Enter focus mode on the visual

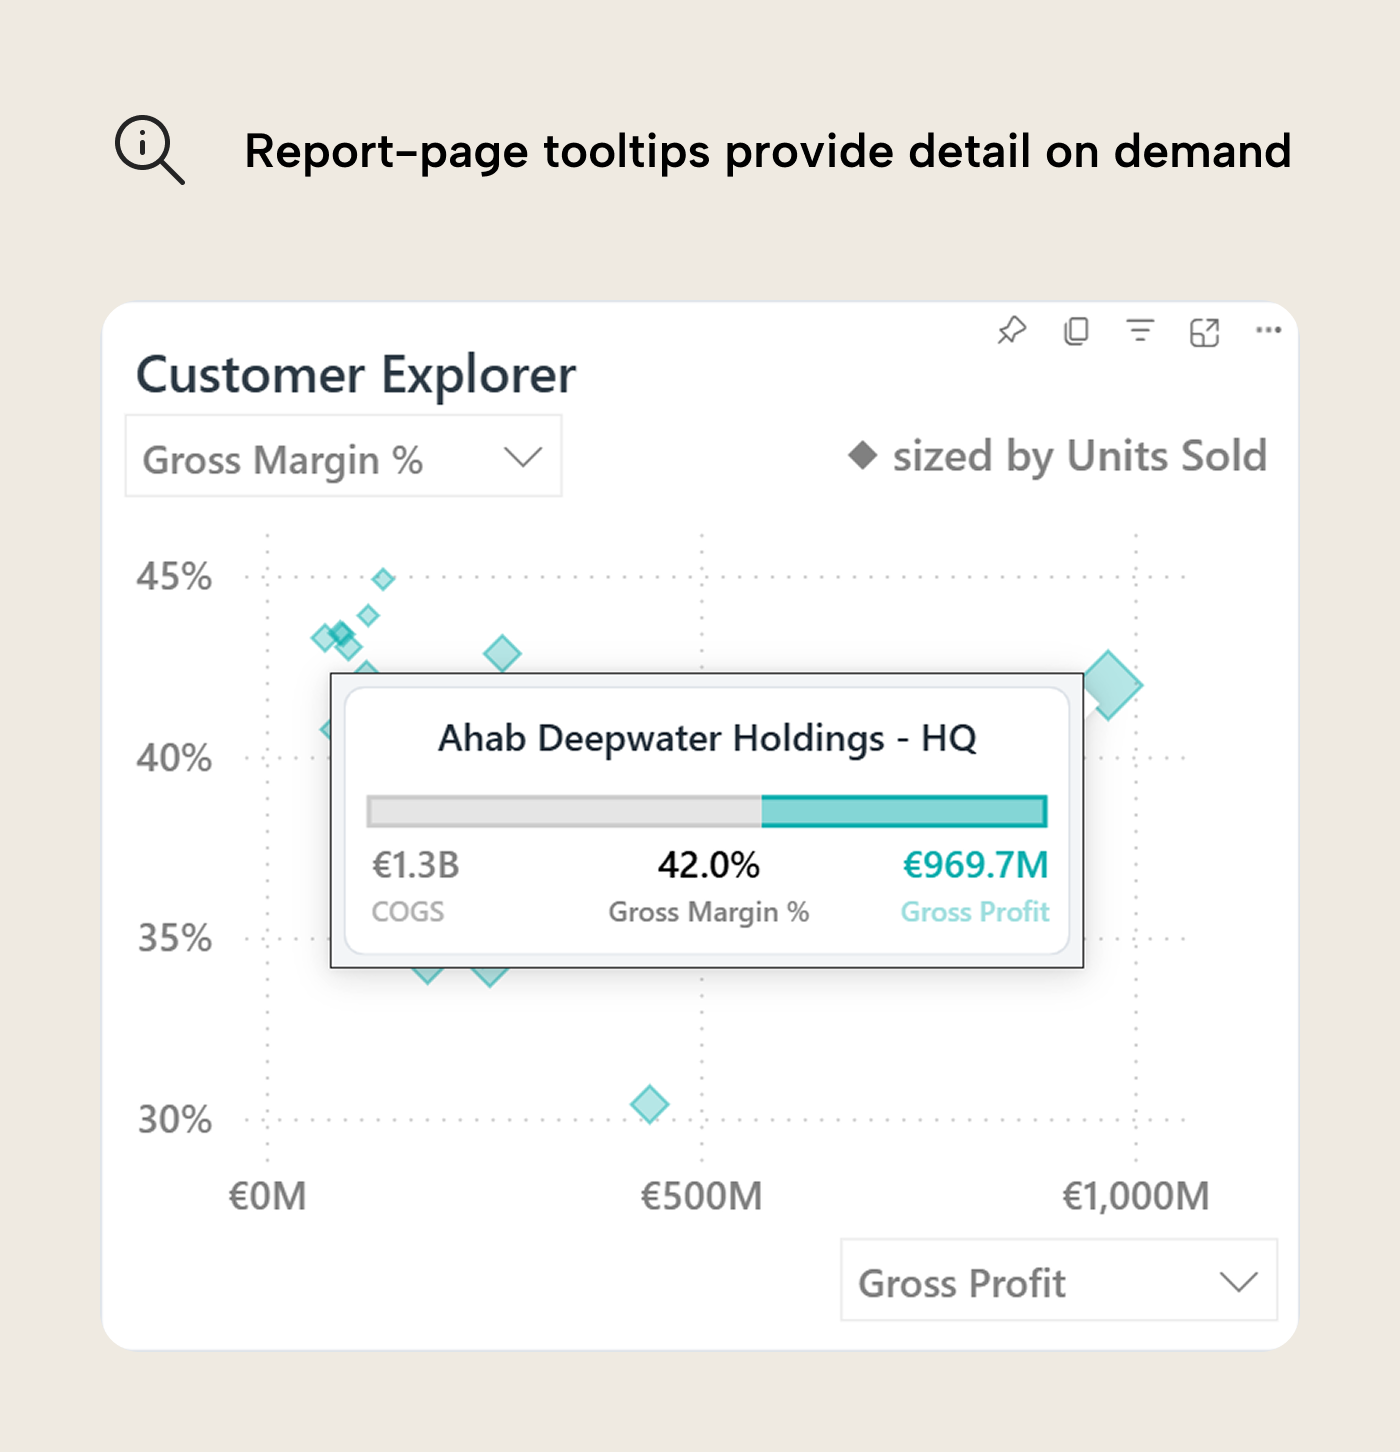[x=1205, y=330]
